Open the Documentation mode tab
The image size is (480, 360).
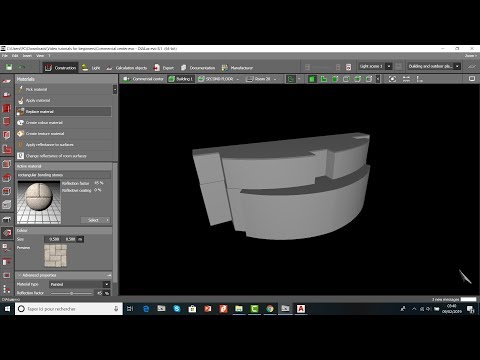pos(198,68)
